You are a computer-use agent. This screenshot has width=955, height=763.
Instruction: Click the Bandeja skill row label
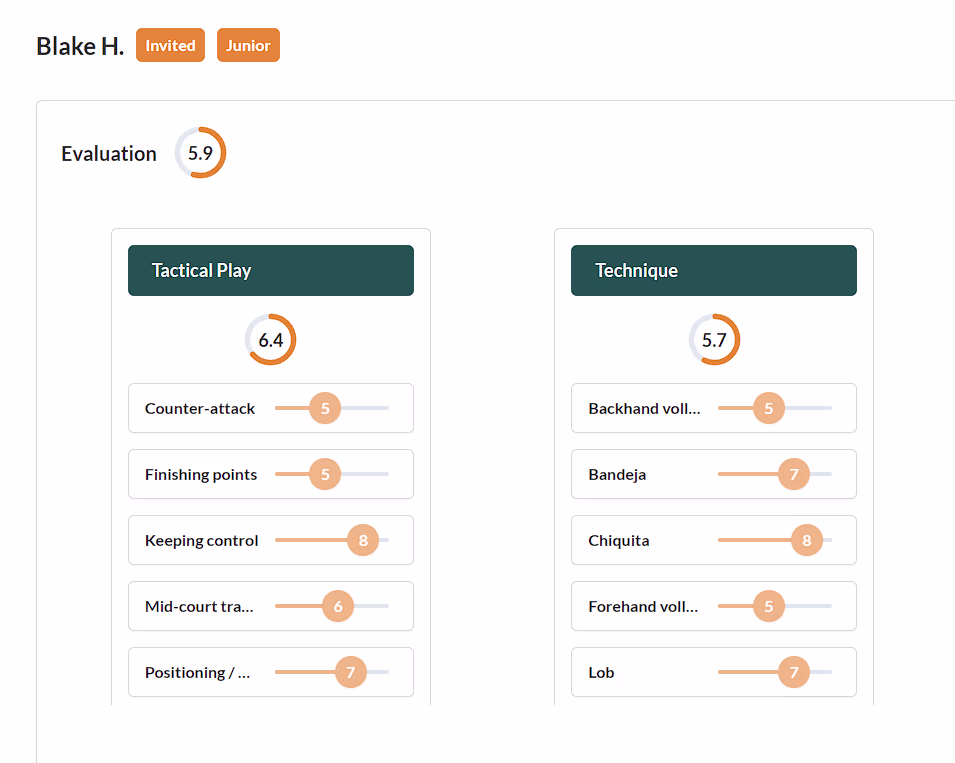click(617, 474)
